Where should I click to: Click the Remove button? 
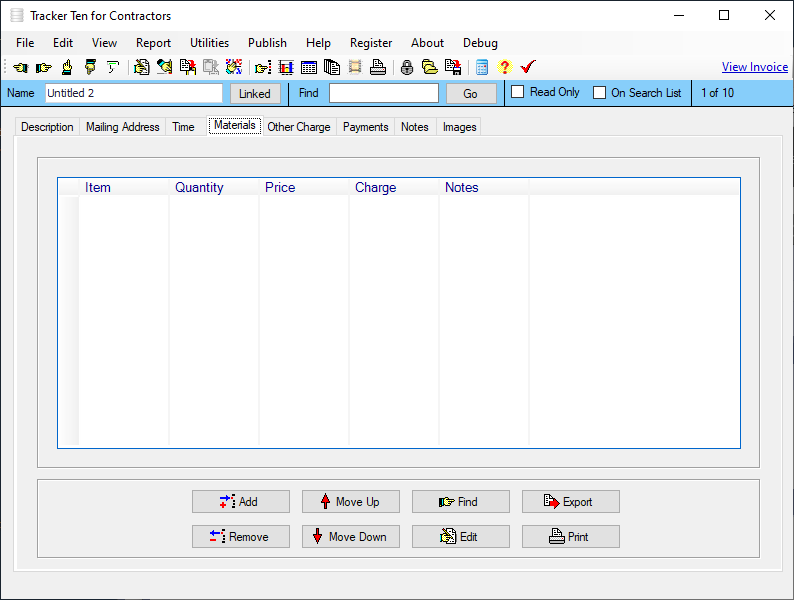pyautogui.click(x=241, y=537)
